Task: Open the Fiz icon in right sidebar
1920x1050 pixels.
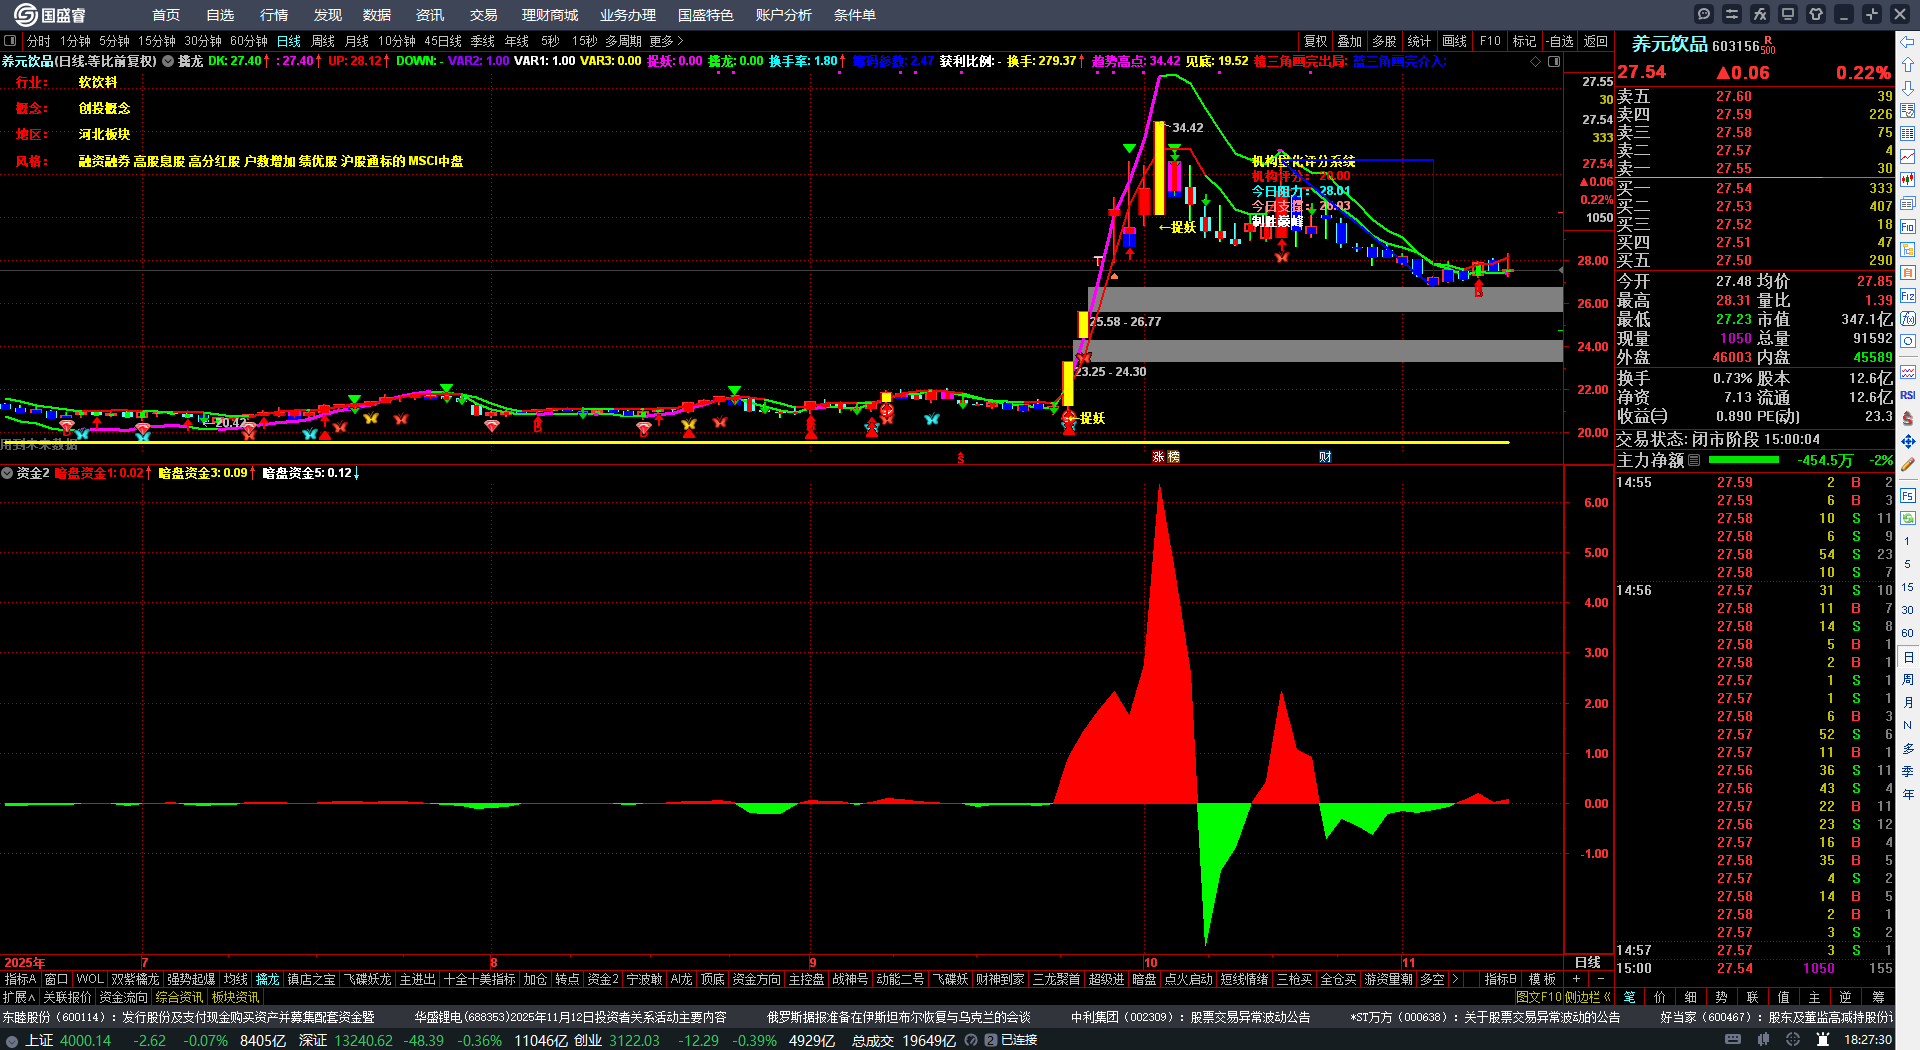Action: [x=1908, y=296]
